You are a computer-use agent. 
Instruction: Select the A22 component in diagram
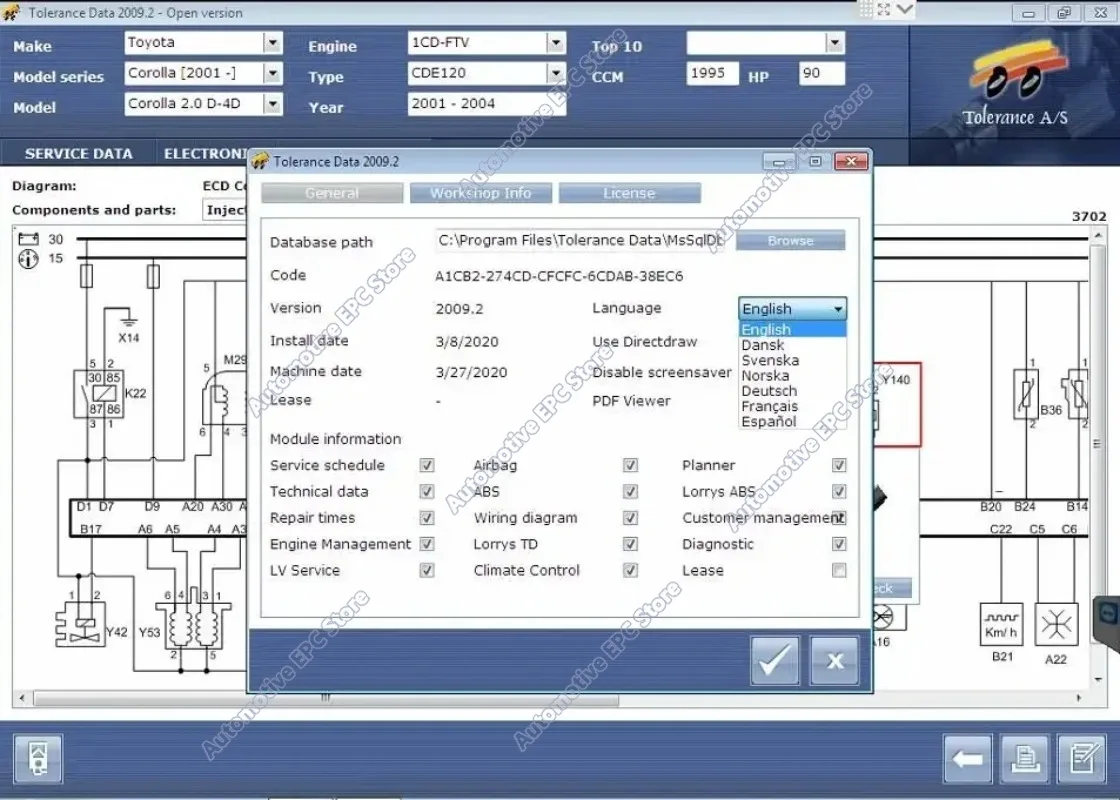(1056, 624)
